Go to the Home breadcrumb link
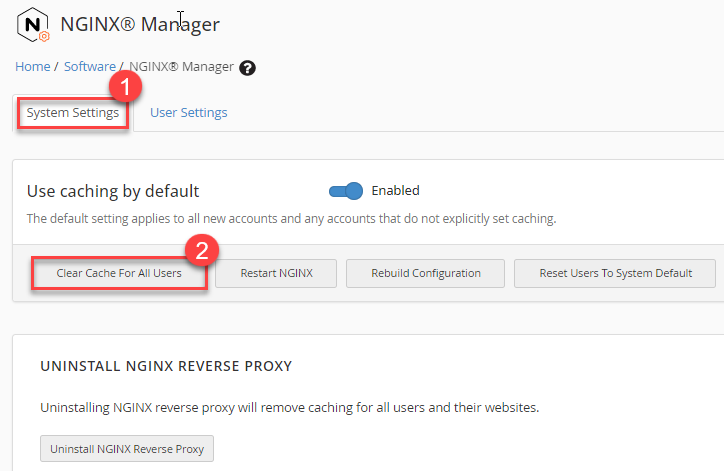The width and height of the screenshot is (724, 471). click(x=32, y=67)
